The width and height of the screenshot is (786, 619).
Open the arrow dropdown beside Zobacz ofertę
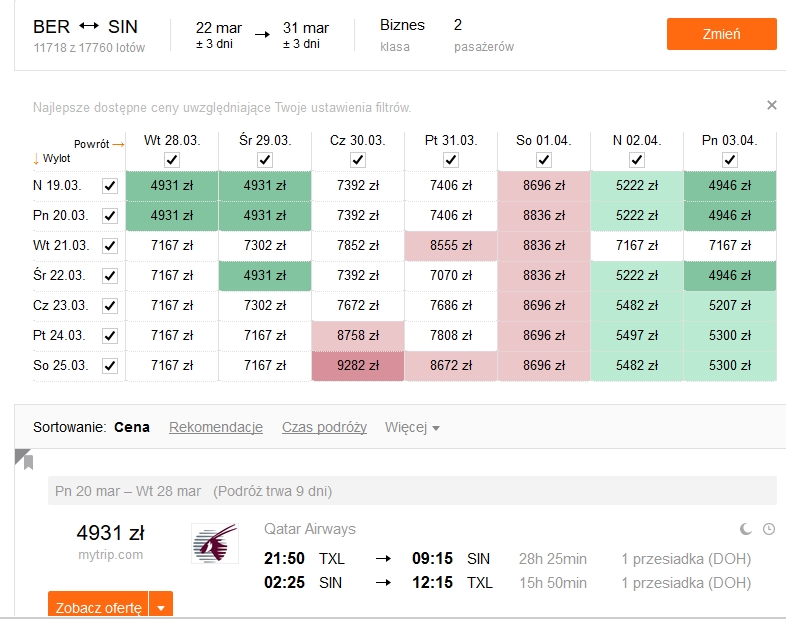coord(161,605)
